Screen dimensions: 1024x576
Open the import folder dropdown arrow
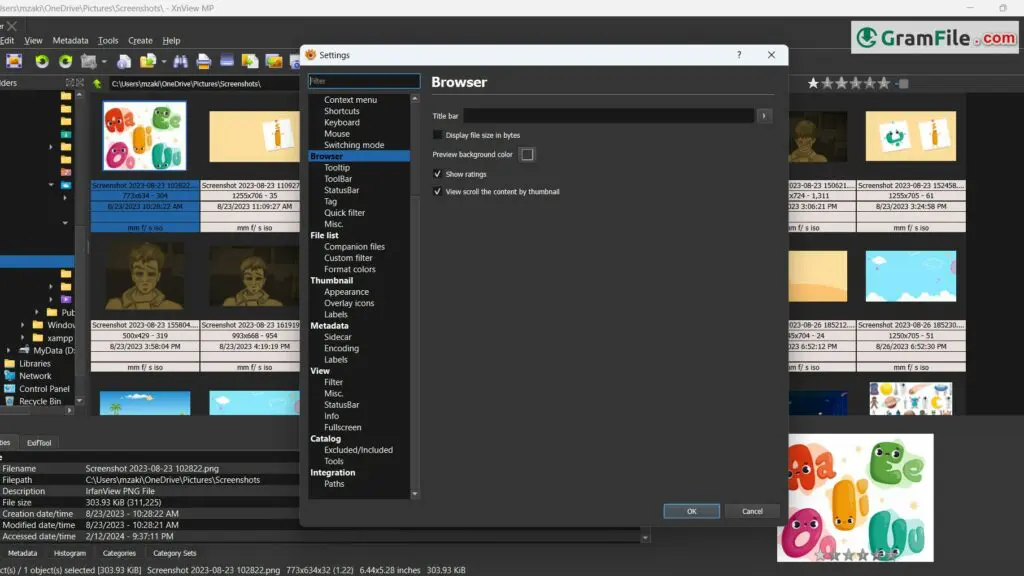163,62
